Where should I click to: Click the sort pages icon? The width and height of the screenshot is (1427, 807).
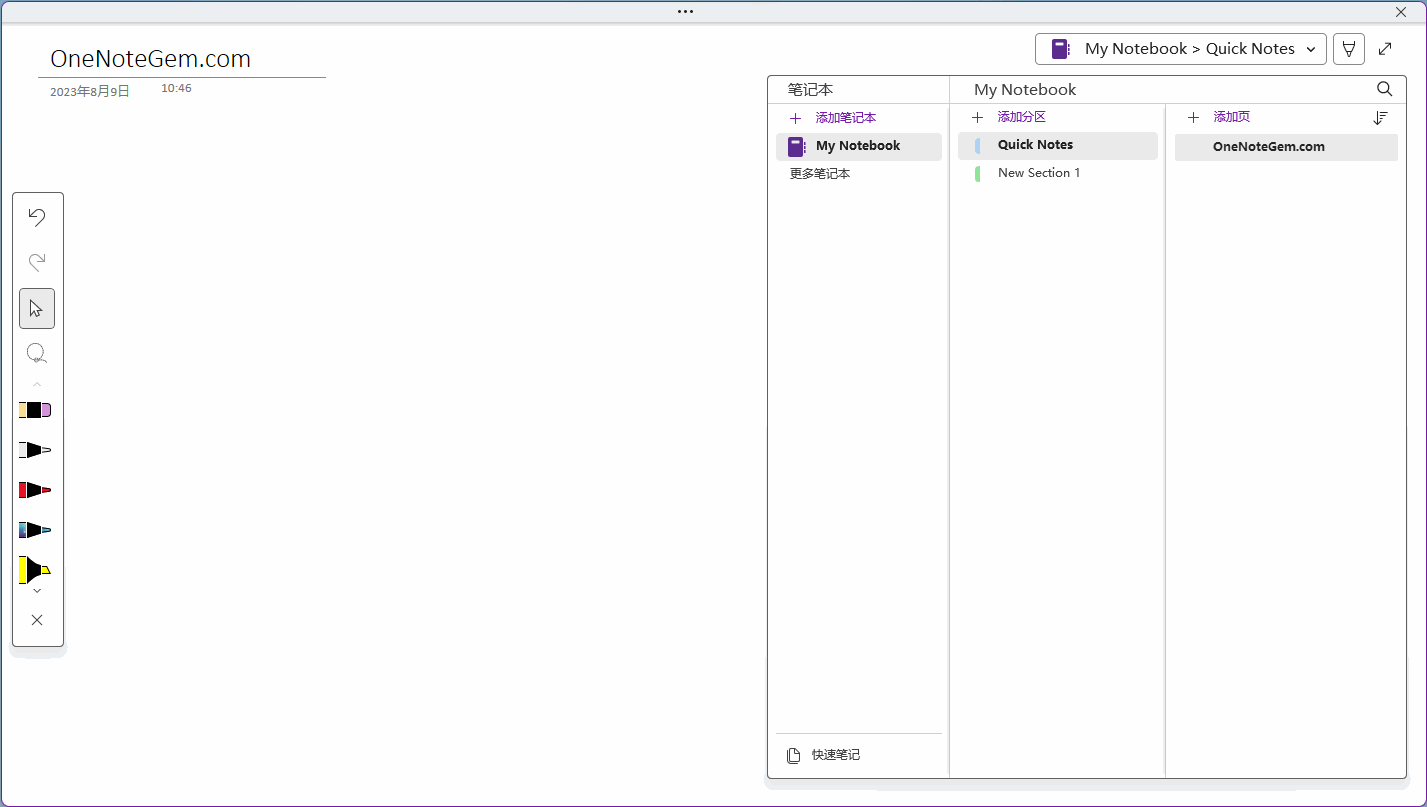pos(1380,118)
